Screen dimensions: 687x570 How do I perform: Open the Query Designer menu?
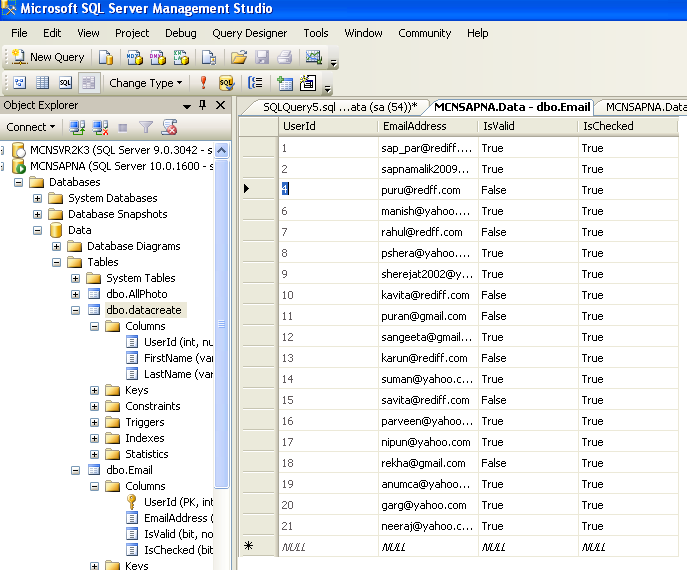[250, 33]
